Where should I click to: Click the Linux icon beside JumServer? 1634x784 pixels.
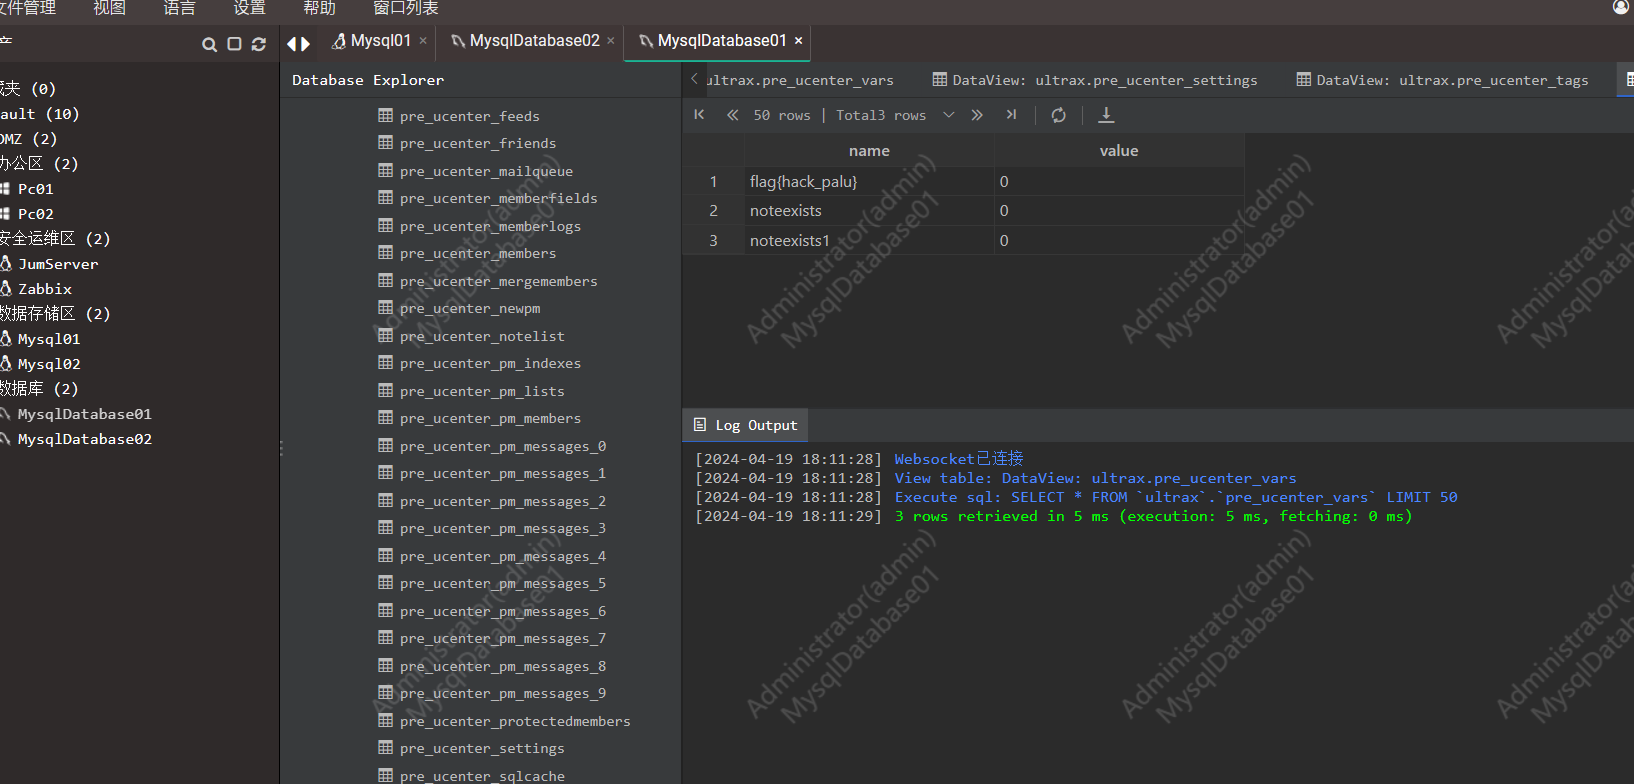(x=6, y=263)
